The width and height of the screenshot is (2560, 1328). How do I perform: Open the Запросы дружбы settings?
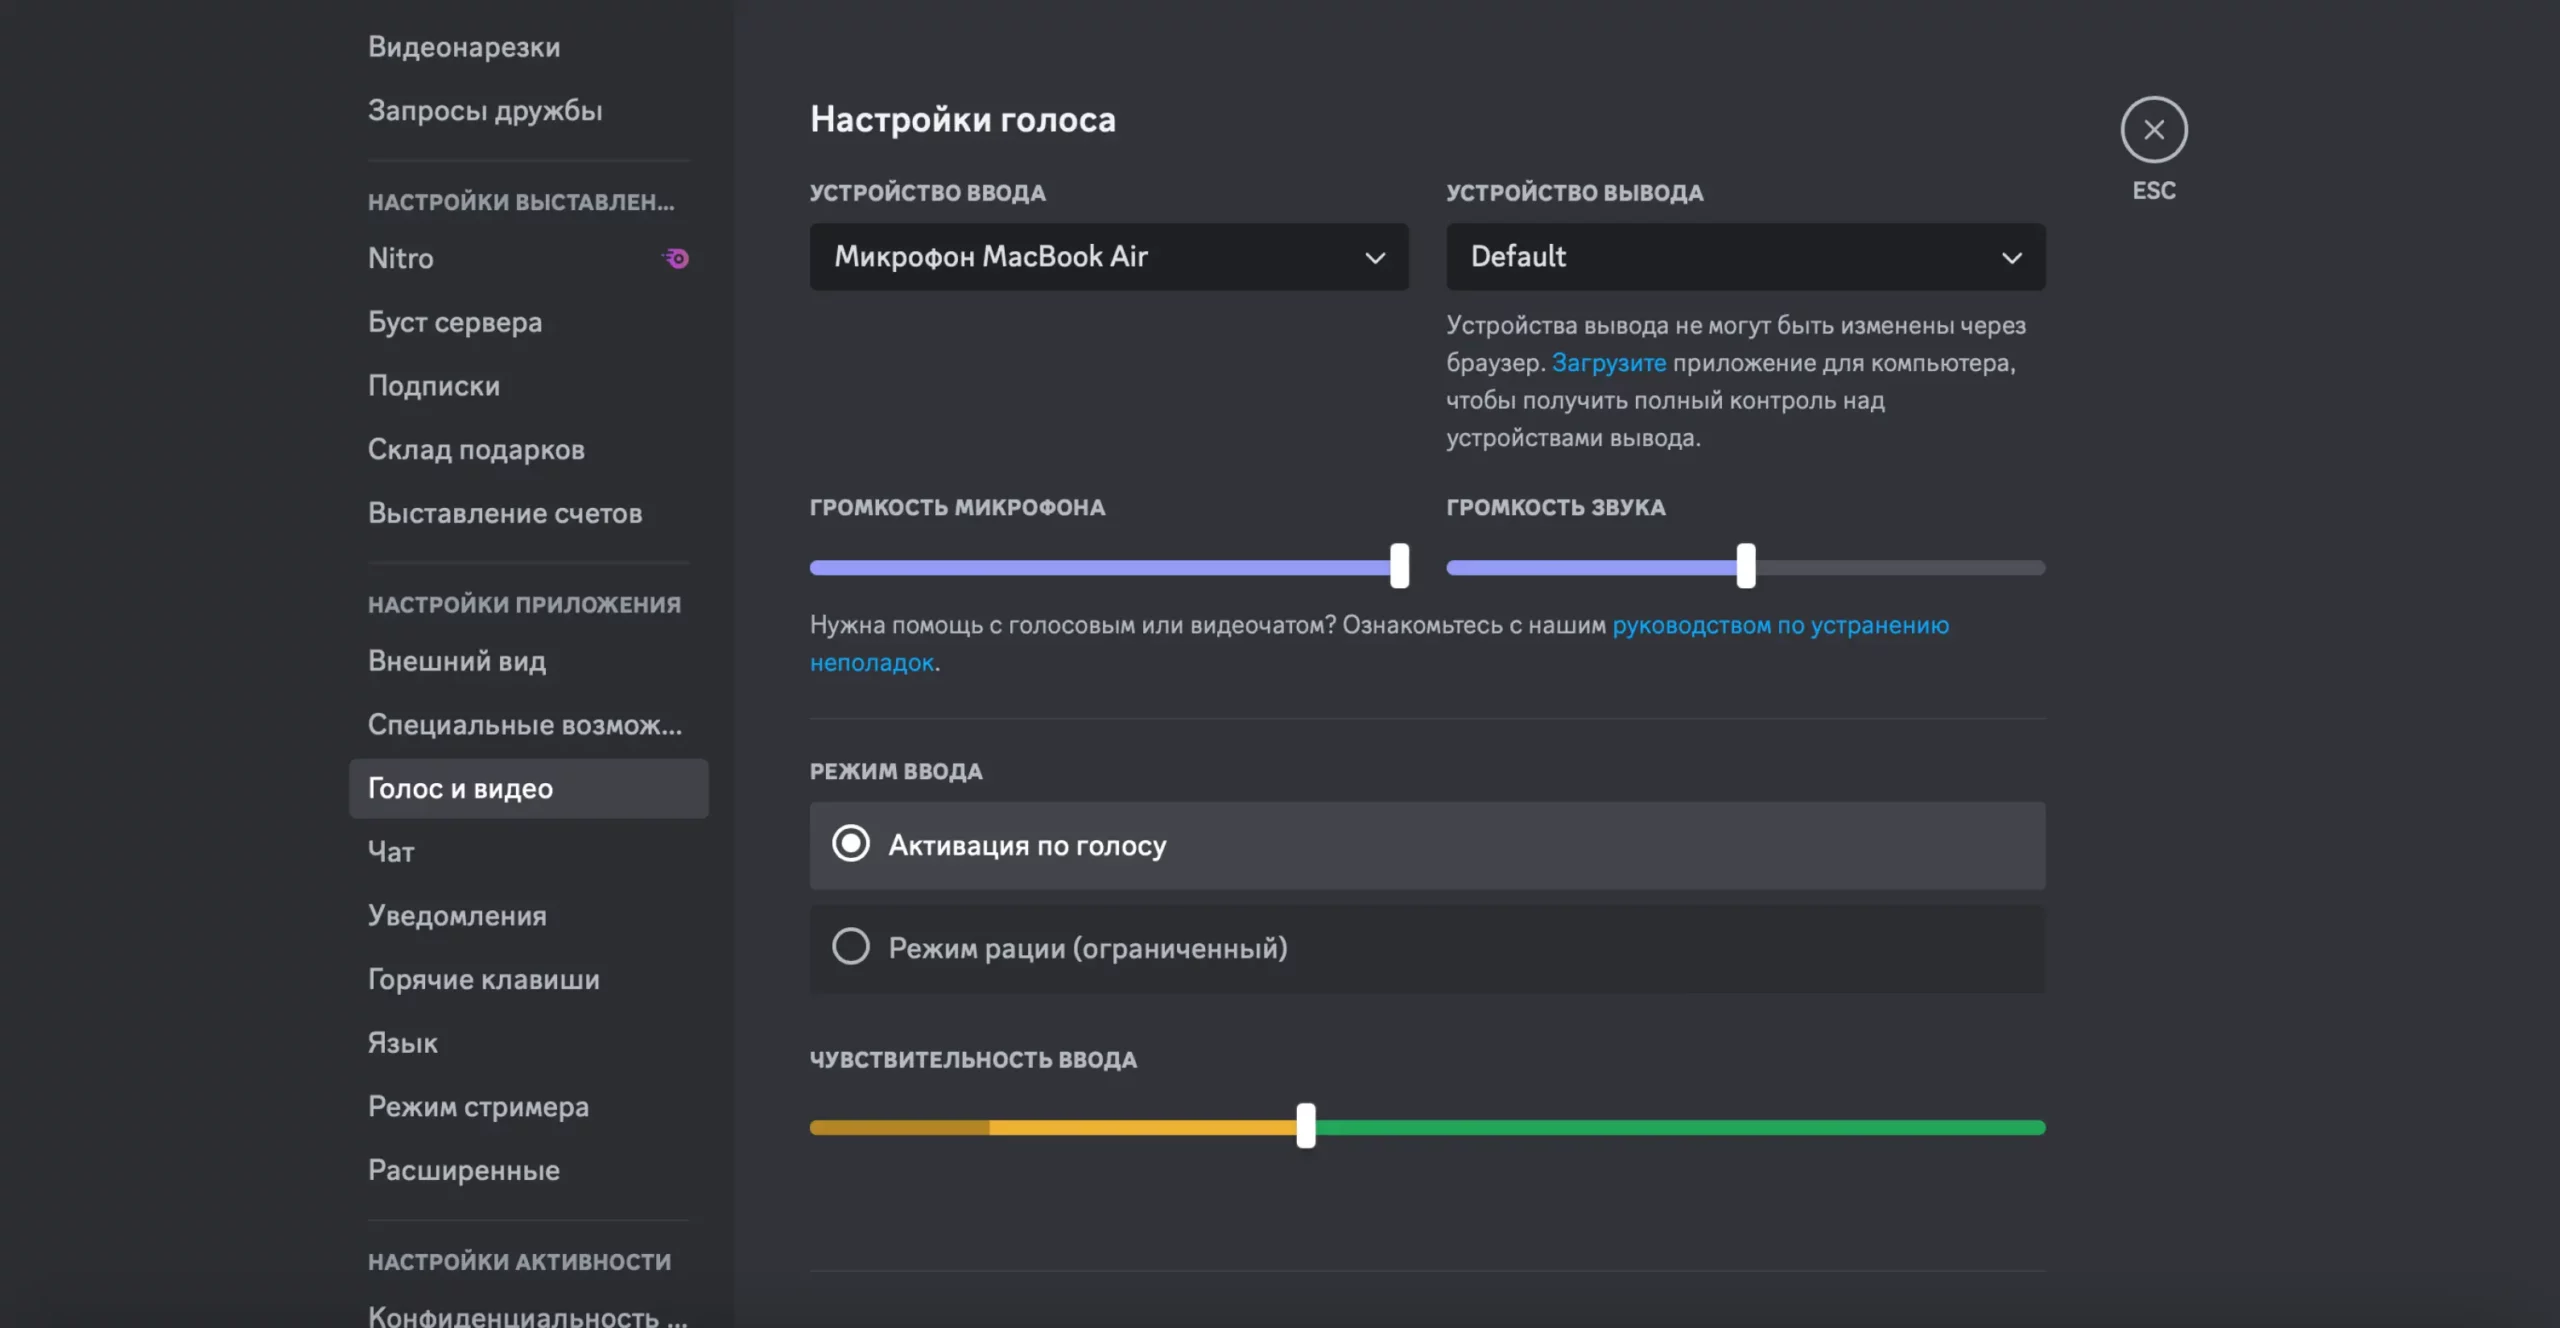pos(485,111)
